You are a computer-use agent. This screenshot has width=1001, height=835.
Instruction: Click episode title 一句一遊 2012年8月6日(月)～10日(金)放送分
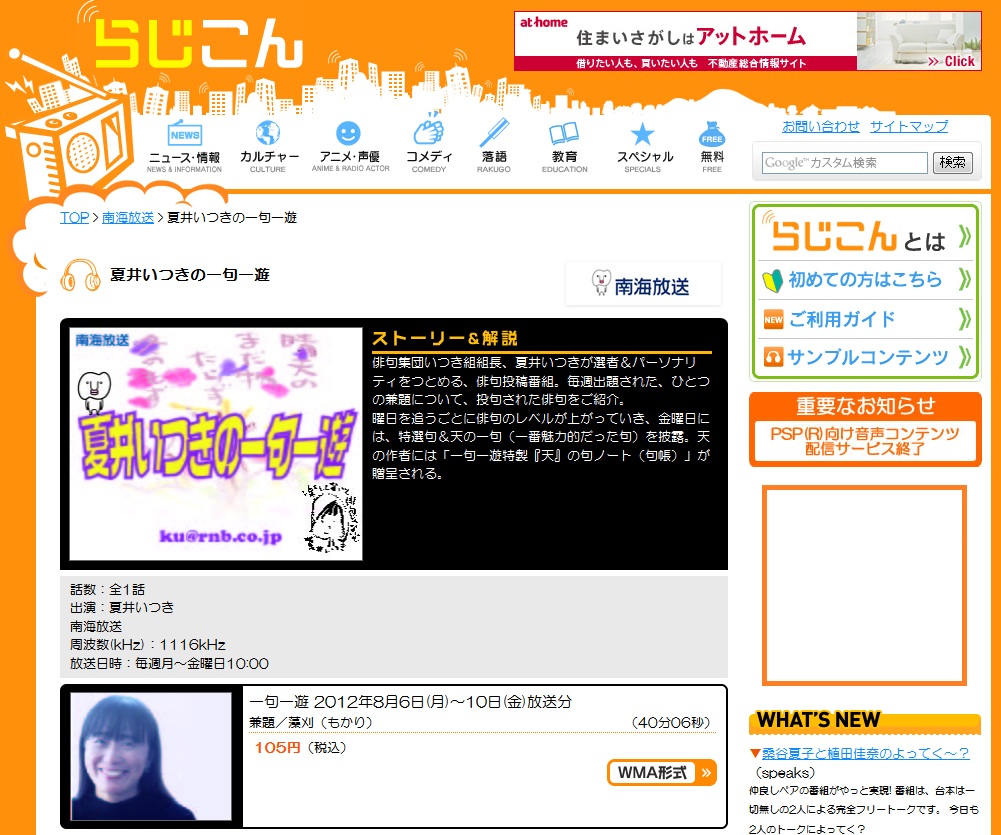pyautogui.click(x=410, y=702)
